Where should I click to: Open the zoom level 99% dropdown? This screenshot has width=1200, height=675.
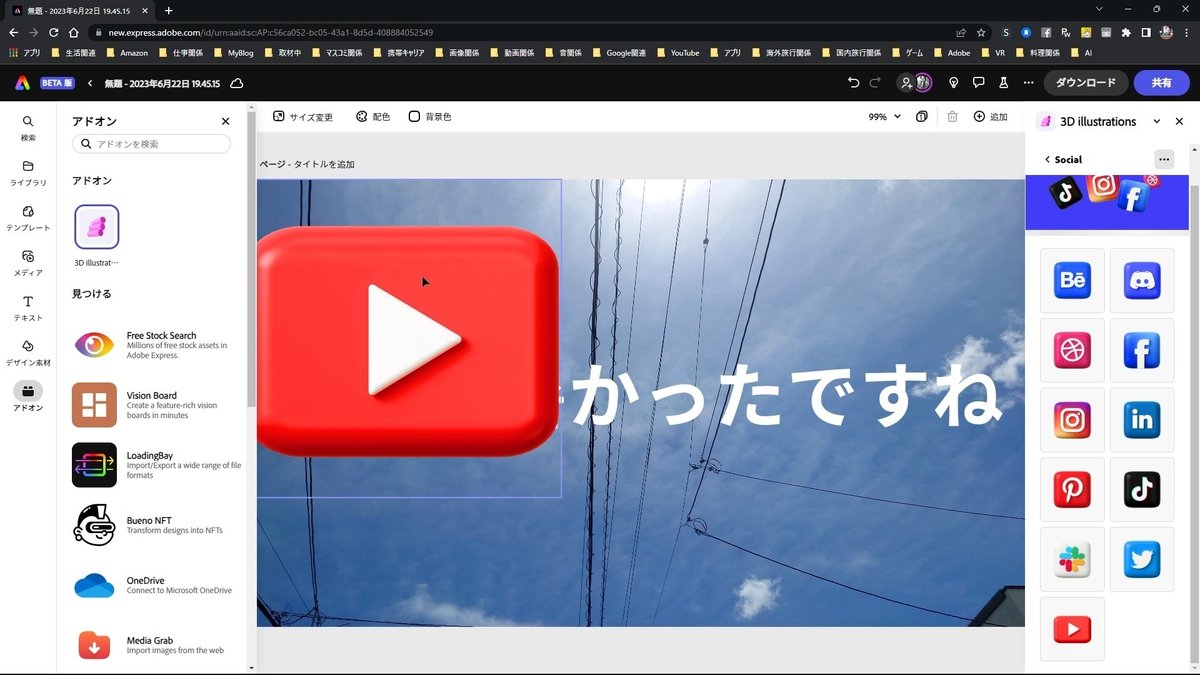click(x=884, y=117)
